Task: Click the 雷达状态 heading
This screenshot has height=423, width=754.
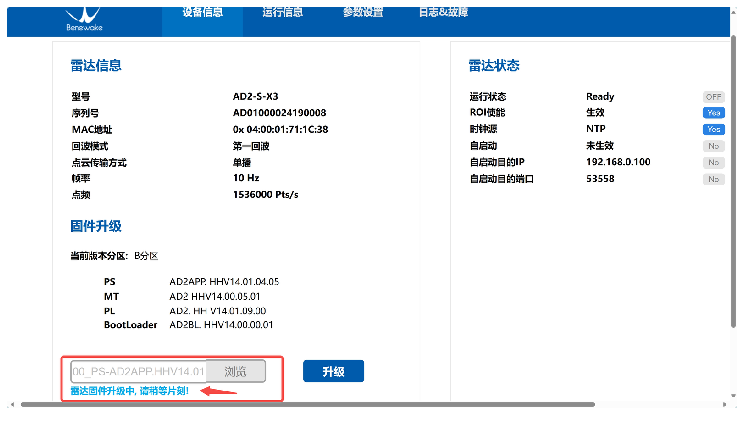Action: 494,65
